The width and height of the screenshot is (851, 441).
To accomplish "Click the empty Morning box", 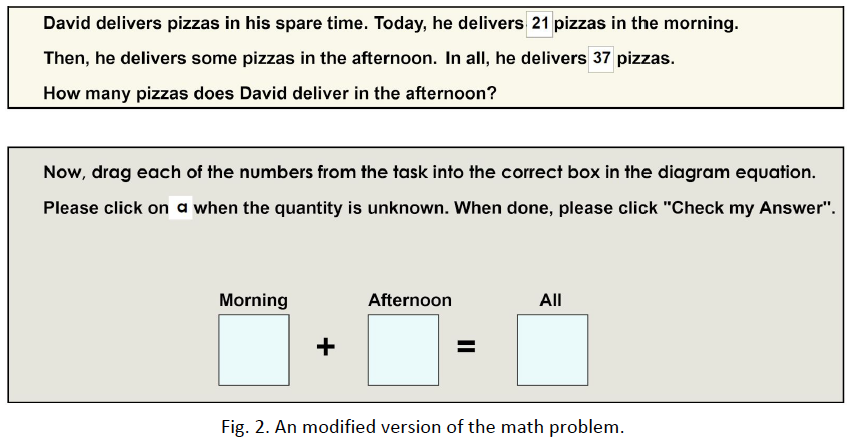I will pyautogui.click(x=254, y=350).
